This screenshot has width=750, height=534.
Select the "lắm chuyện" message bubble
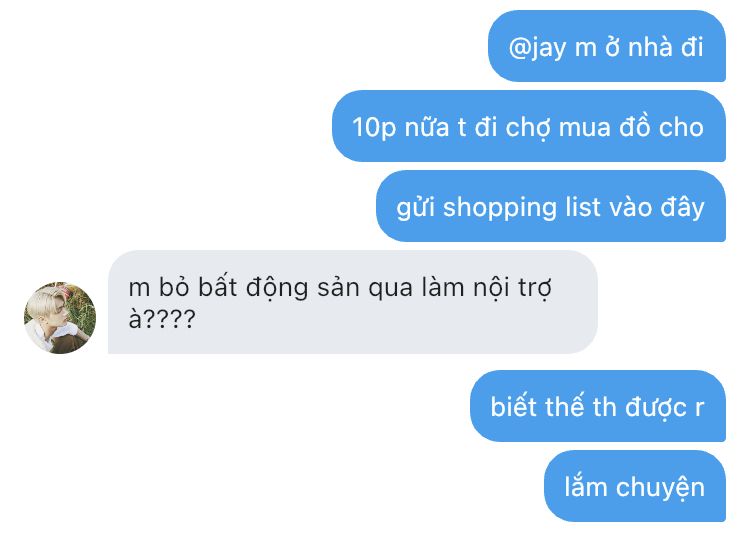click(x=635, y=486)
